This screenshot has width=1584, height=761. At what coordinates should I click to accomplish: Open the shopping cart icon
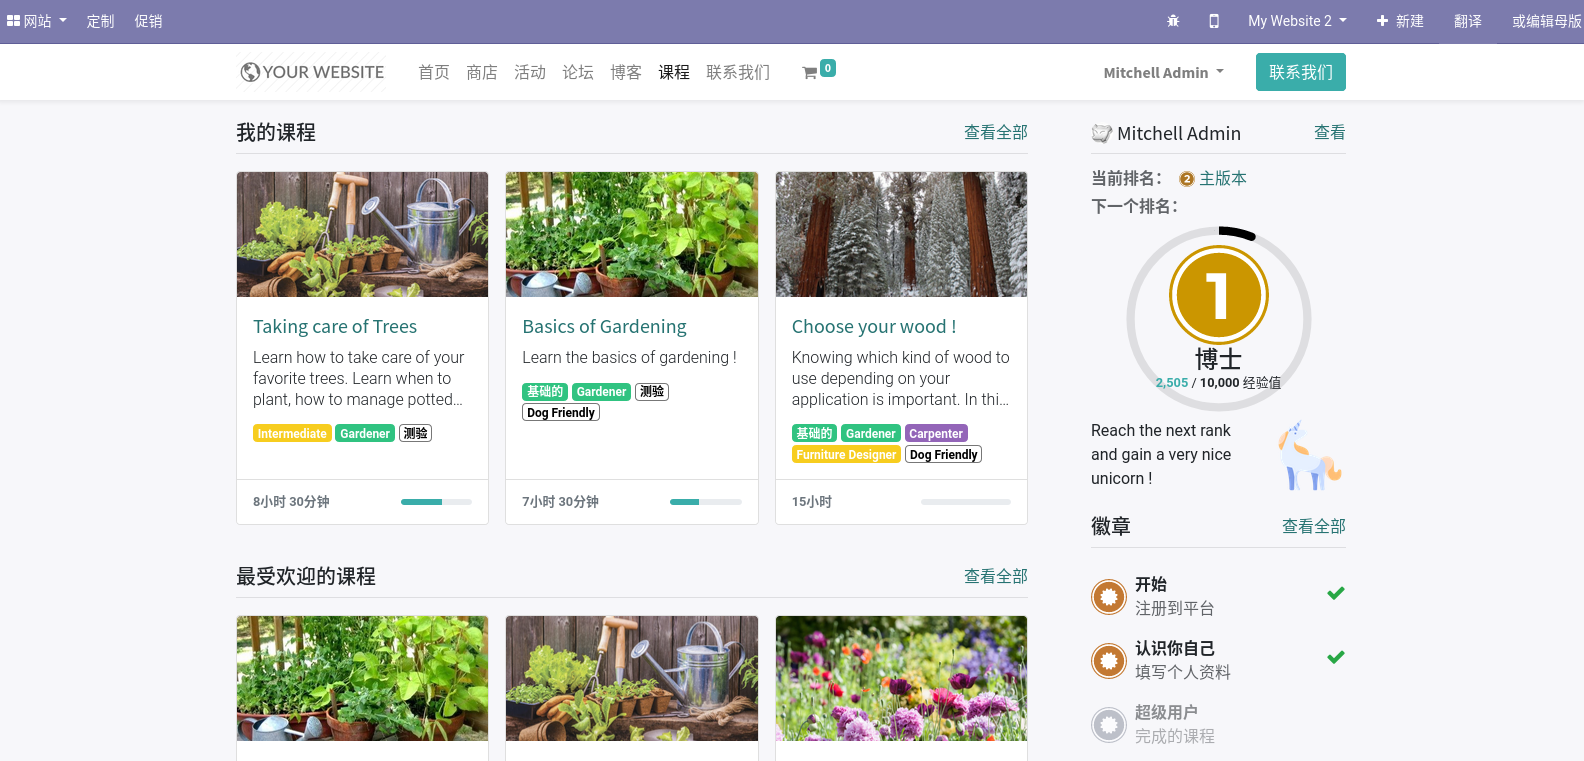pos(810,73)
